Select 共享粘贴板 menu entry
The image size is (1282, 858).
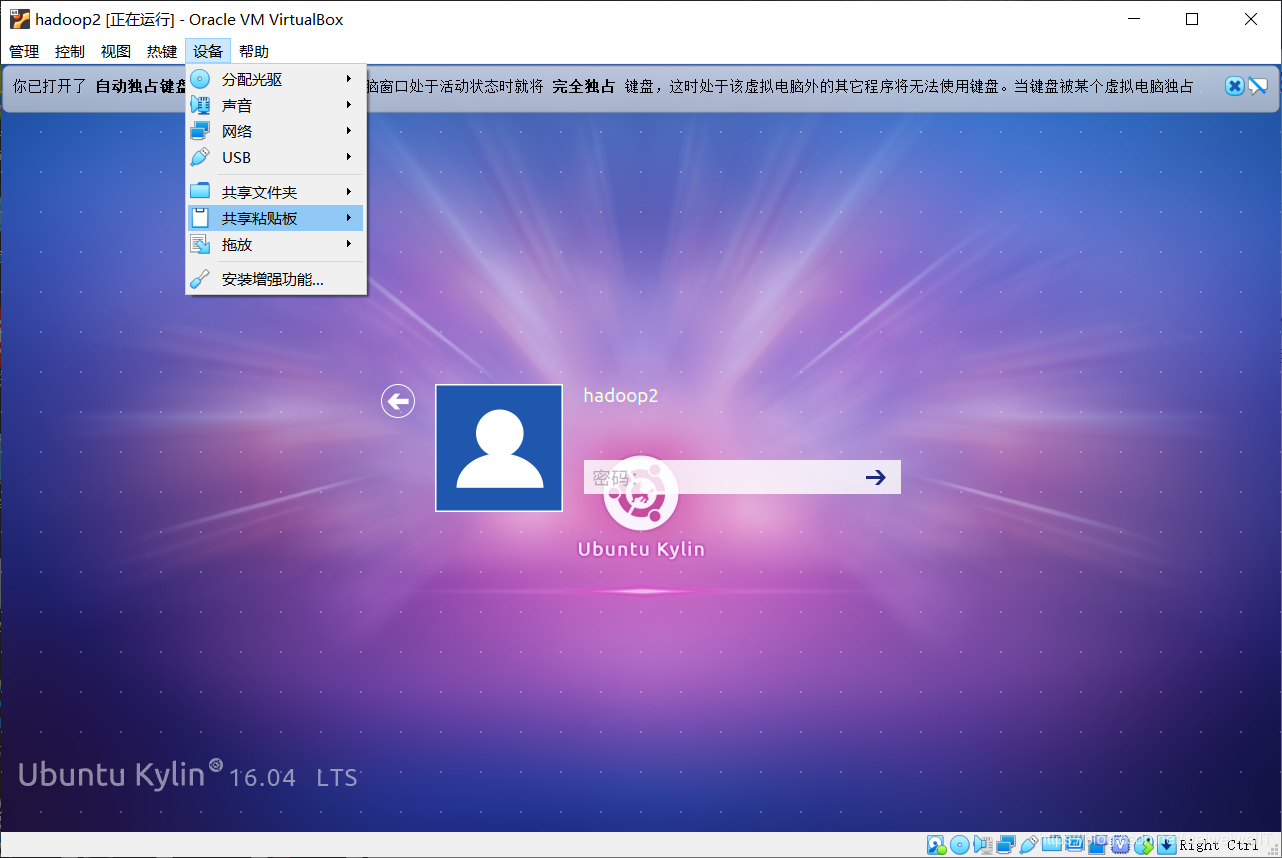point(275,218)
